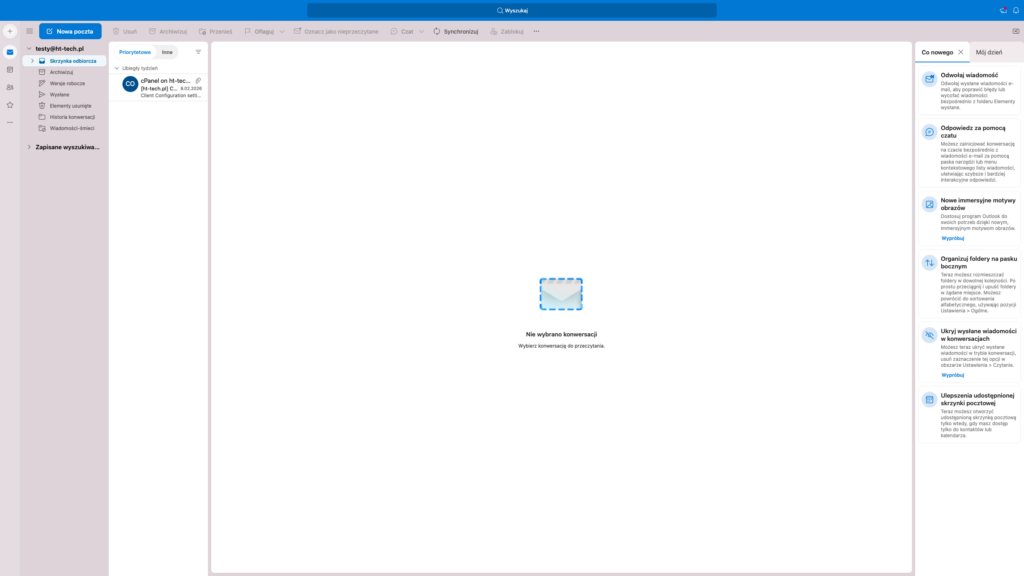Open the toolbar more options ellipsis
This screenshot has width=1024, height=576.
536,31
